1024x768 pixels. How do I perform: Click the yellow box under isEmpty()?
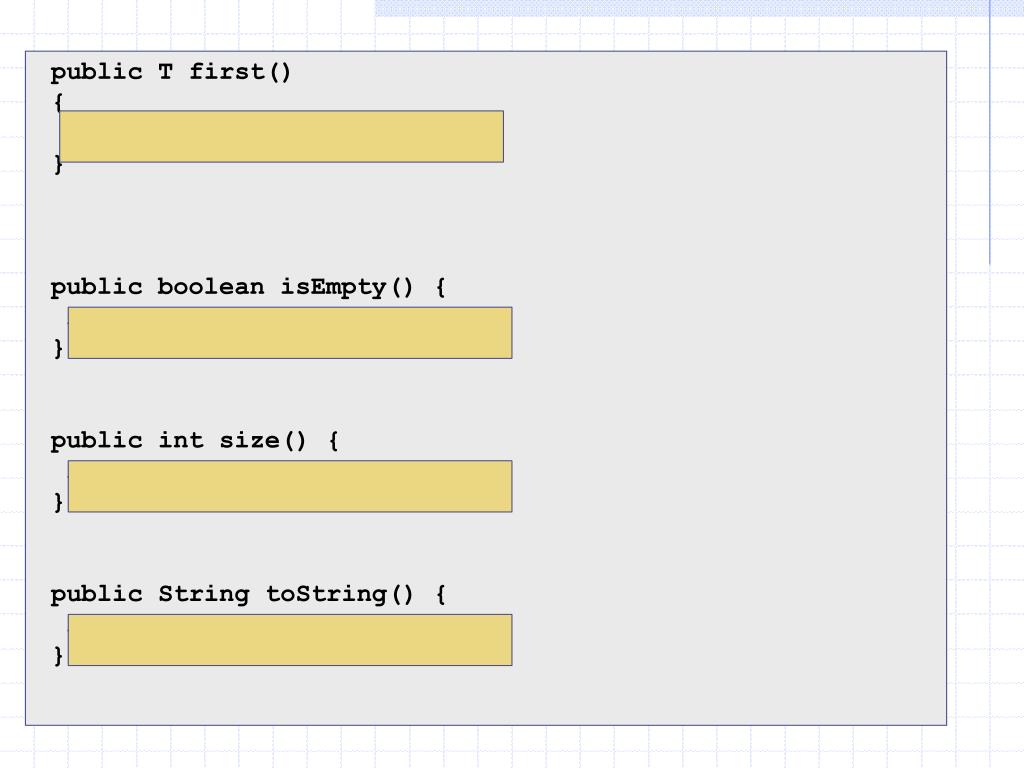pos(290,332)
